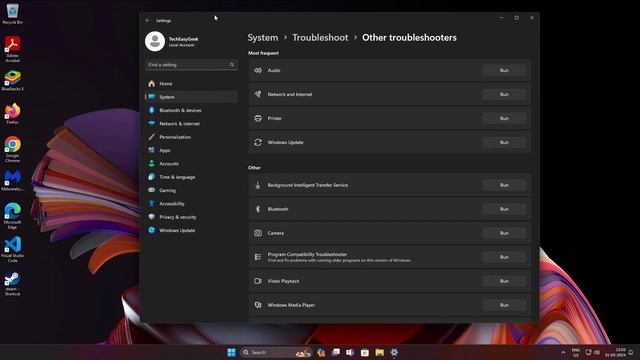Click the Troubleshoot breadcrumb link
Viewport: 640px width, 360px height.
(x=320, y=38)
